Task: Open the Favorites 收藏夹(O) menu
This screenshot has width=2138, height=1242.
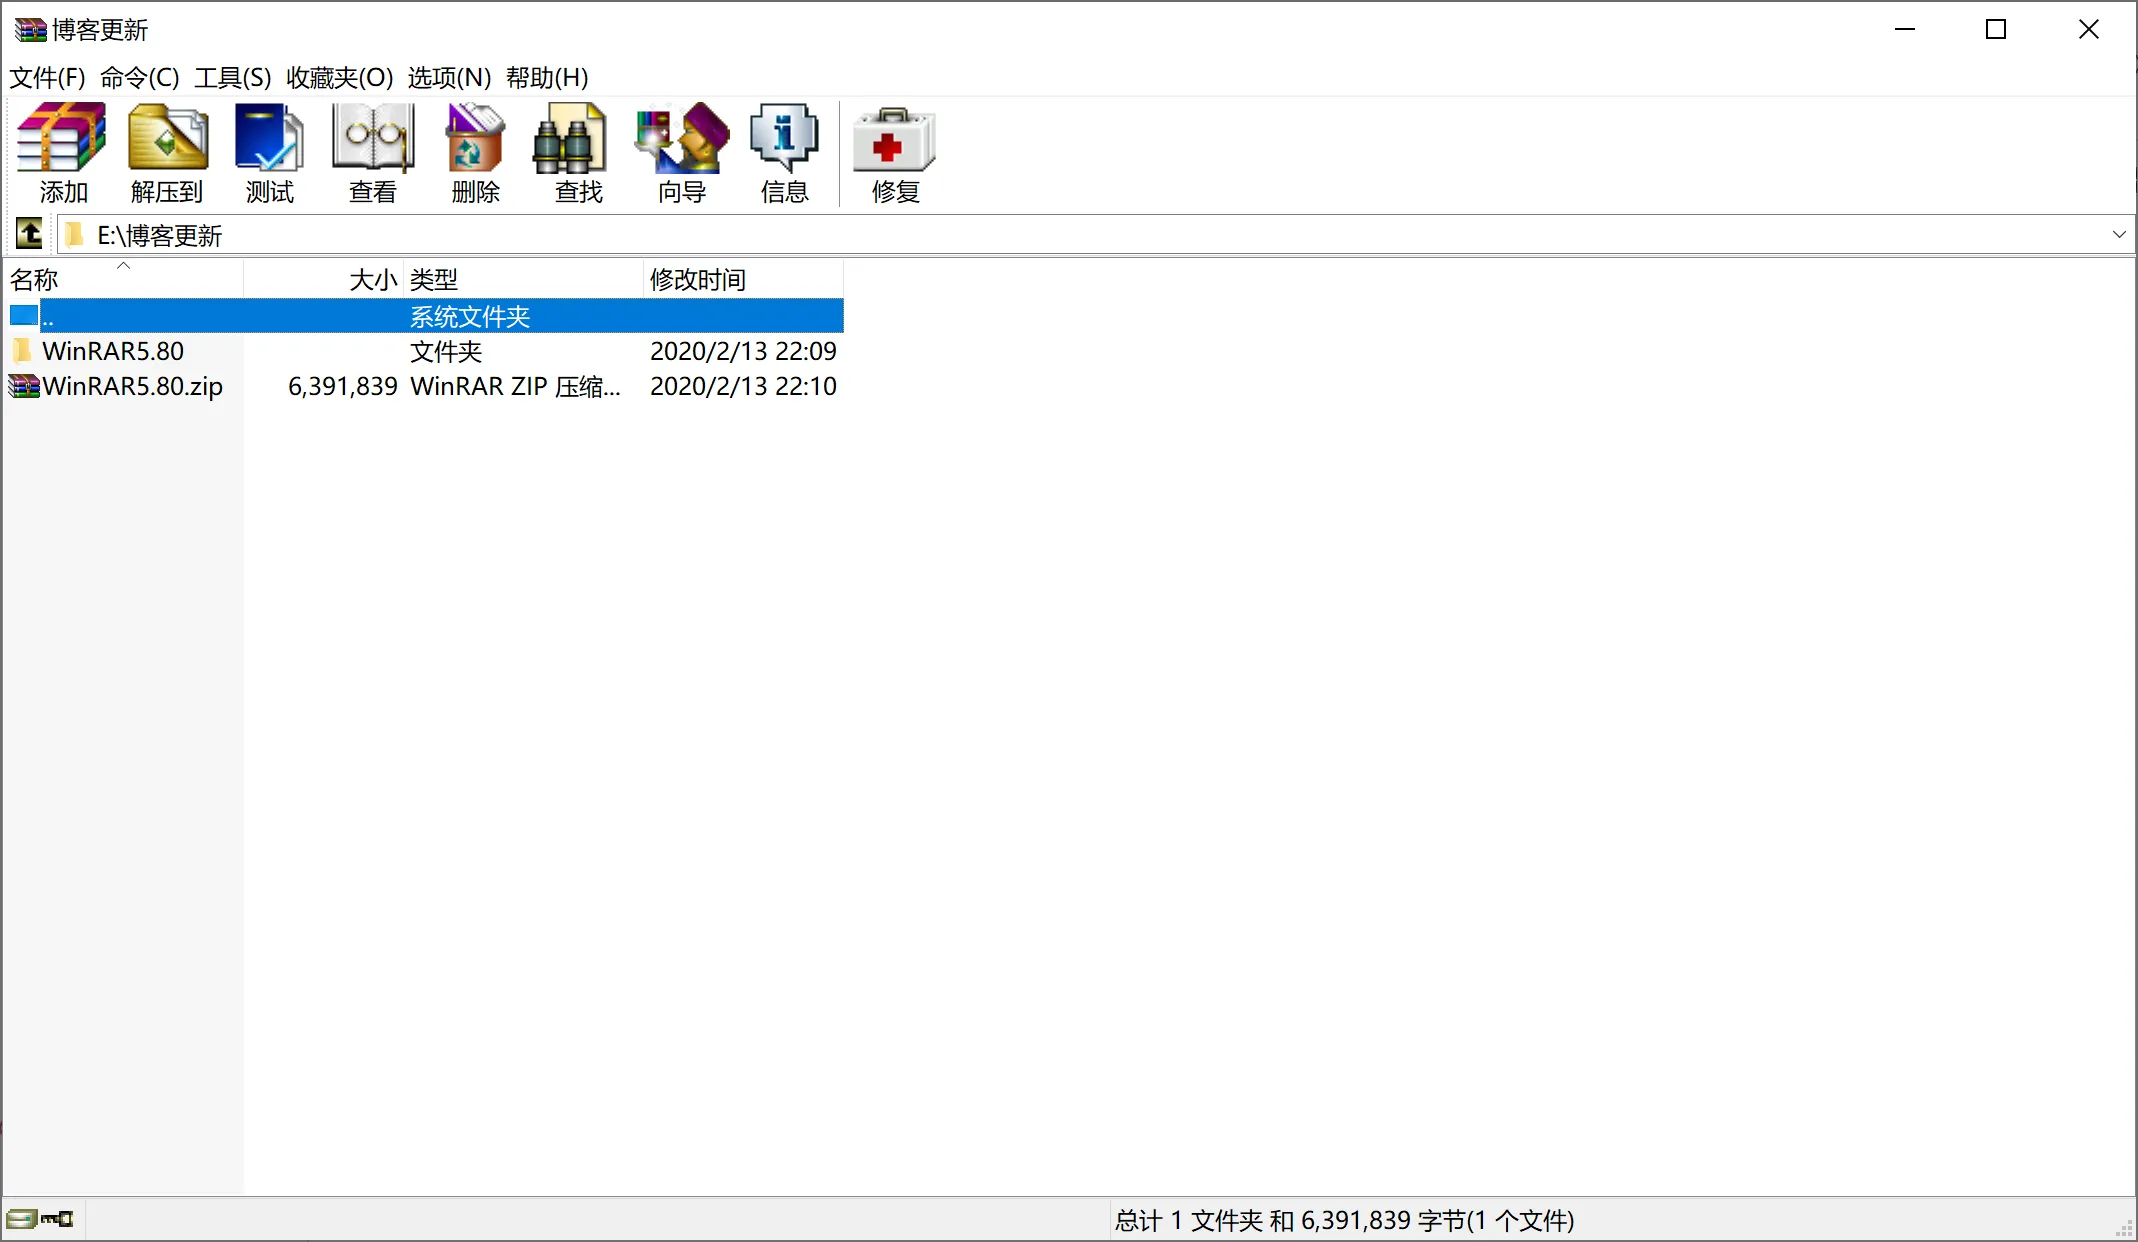Action: point(340,77)
